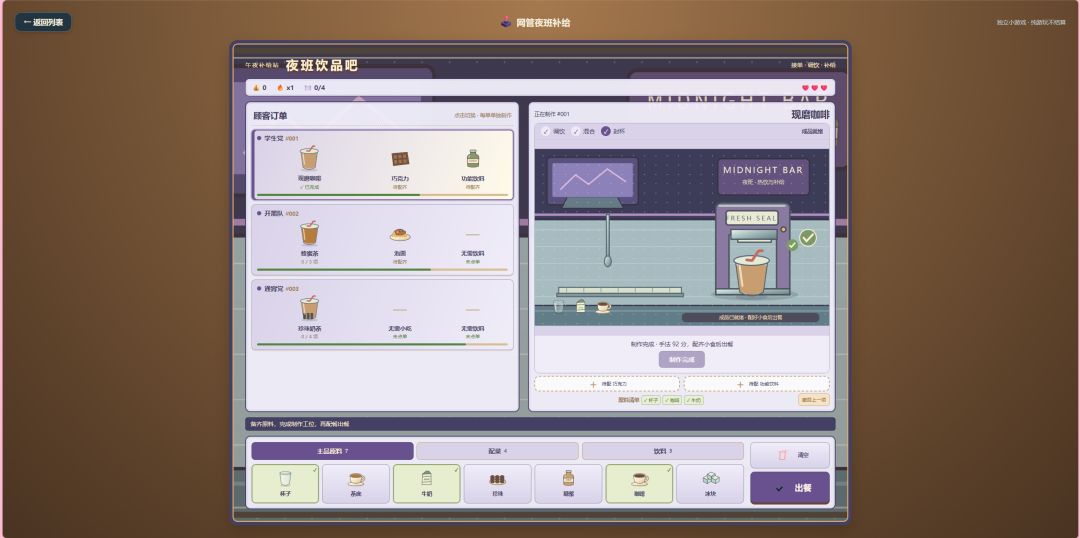This screenshot has height=538, width=1080.
Task: Select the 学生党 #001 order card
Action: click(x=382, y=165)
